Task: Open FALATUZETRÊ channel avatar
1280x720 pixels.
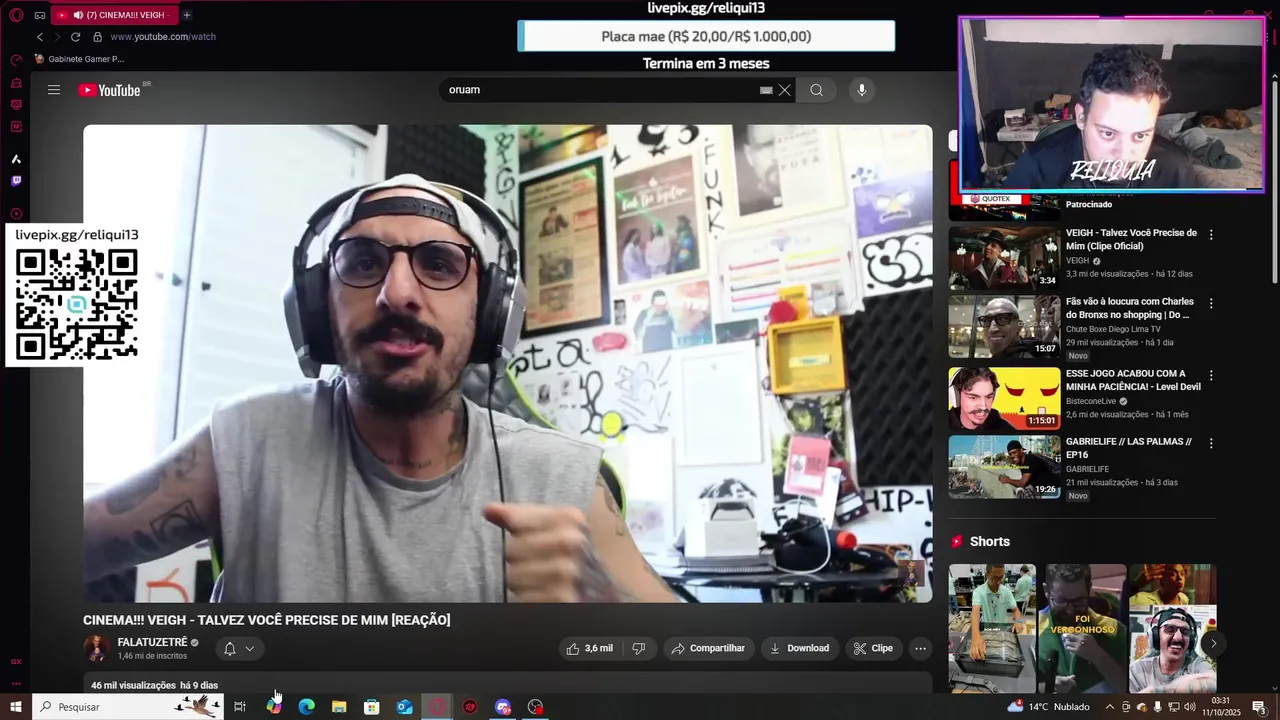Action: coord(97,648)
